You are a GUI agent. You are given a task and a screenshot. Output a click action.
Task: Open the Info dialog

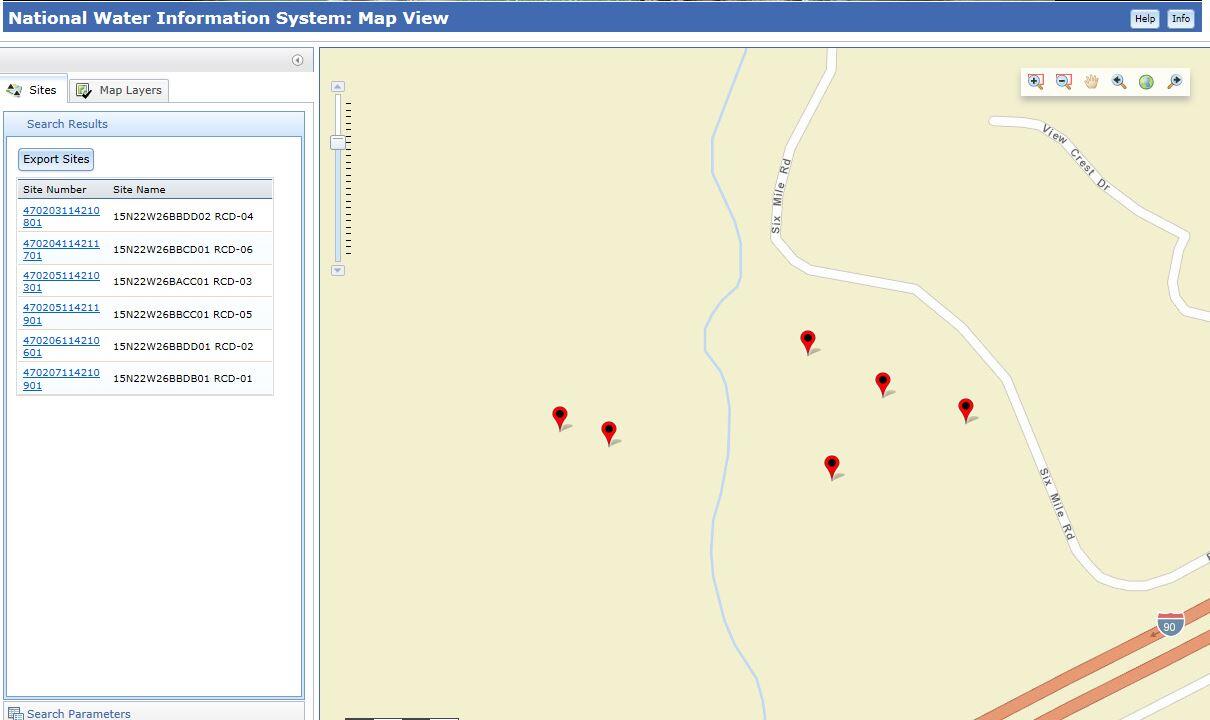[1181, 18]
